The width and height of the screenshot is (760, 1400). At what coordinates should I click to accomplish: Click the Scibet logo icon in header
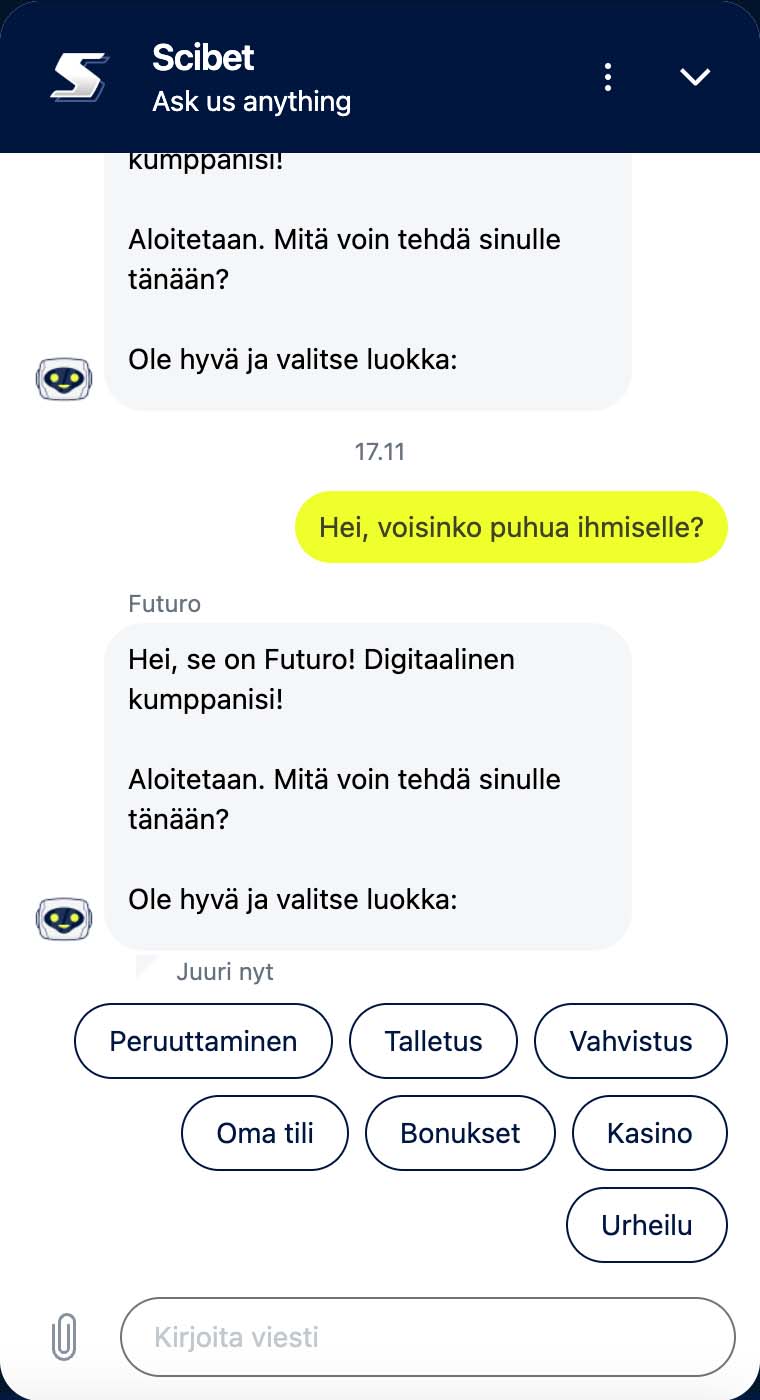tap(79, 77)
